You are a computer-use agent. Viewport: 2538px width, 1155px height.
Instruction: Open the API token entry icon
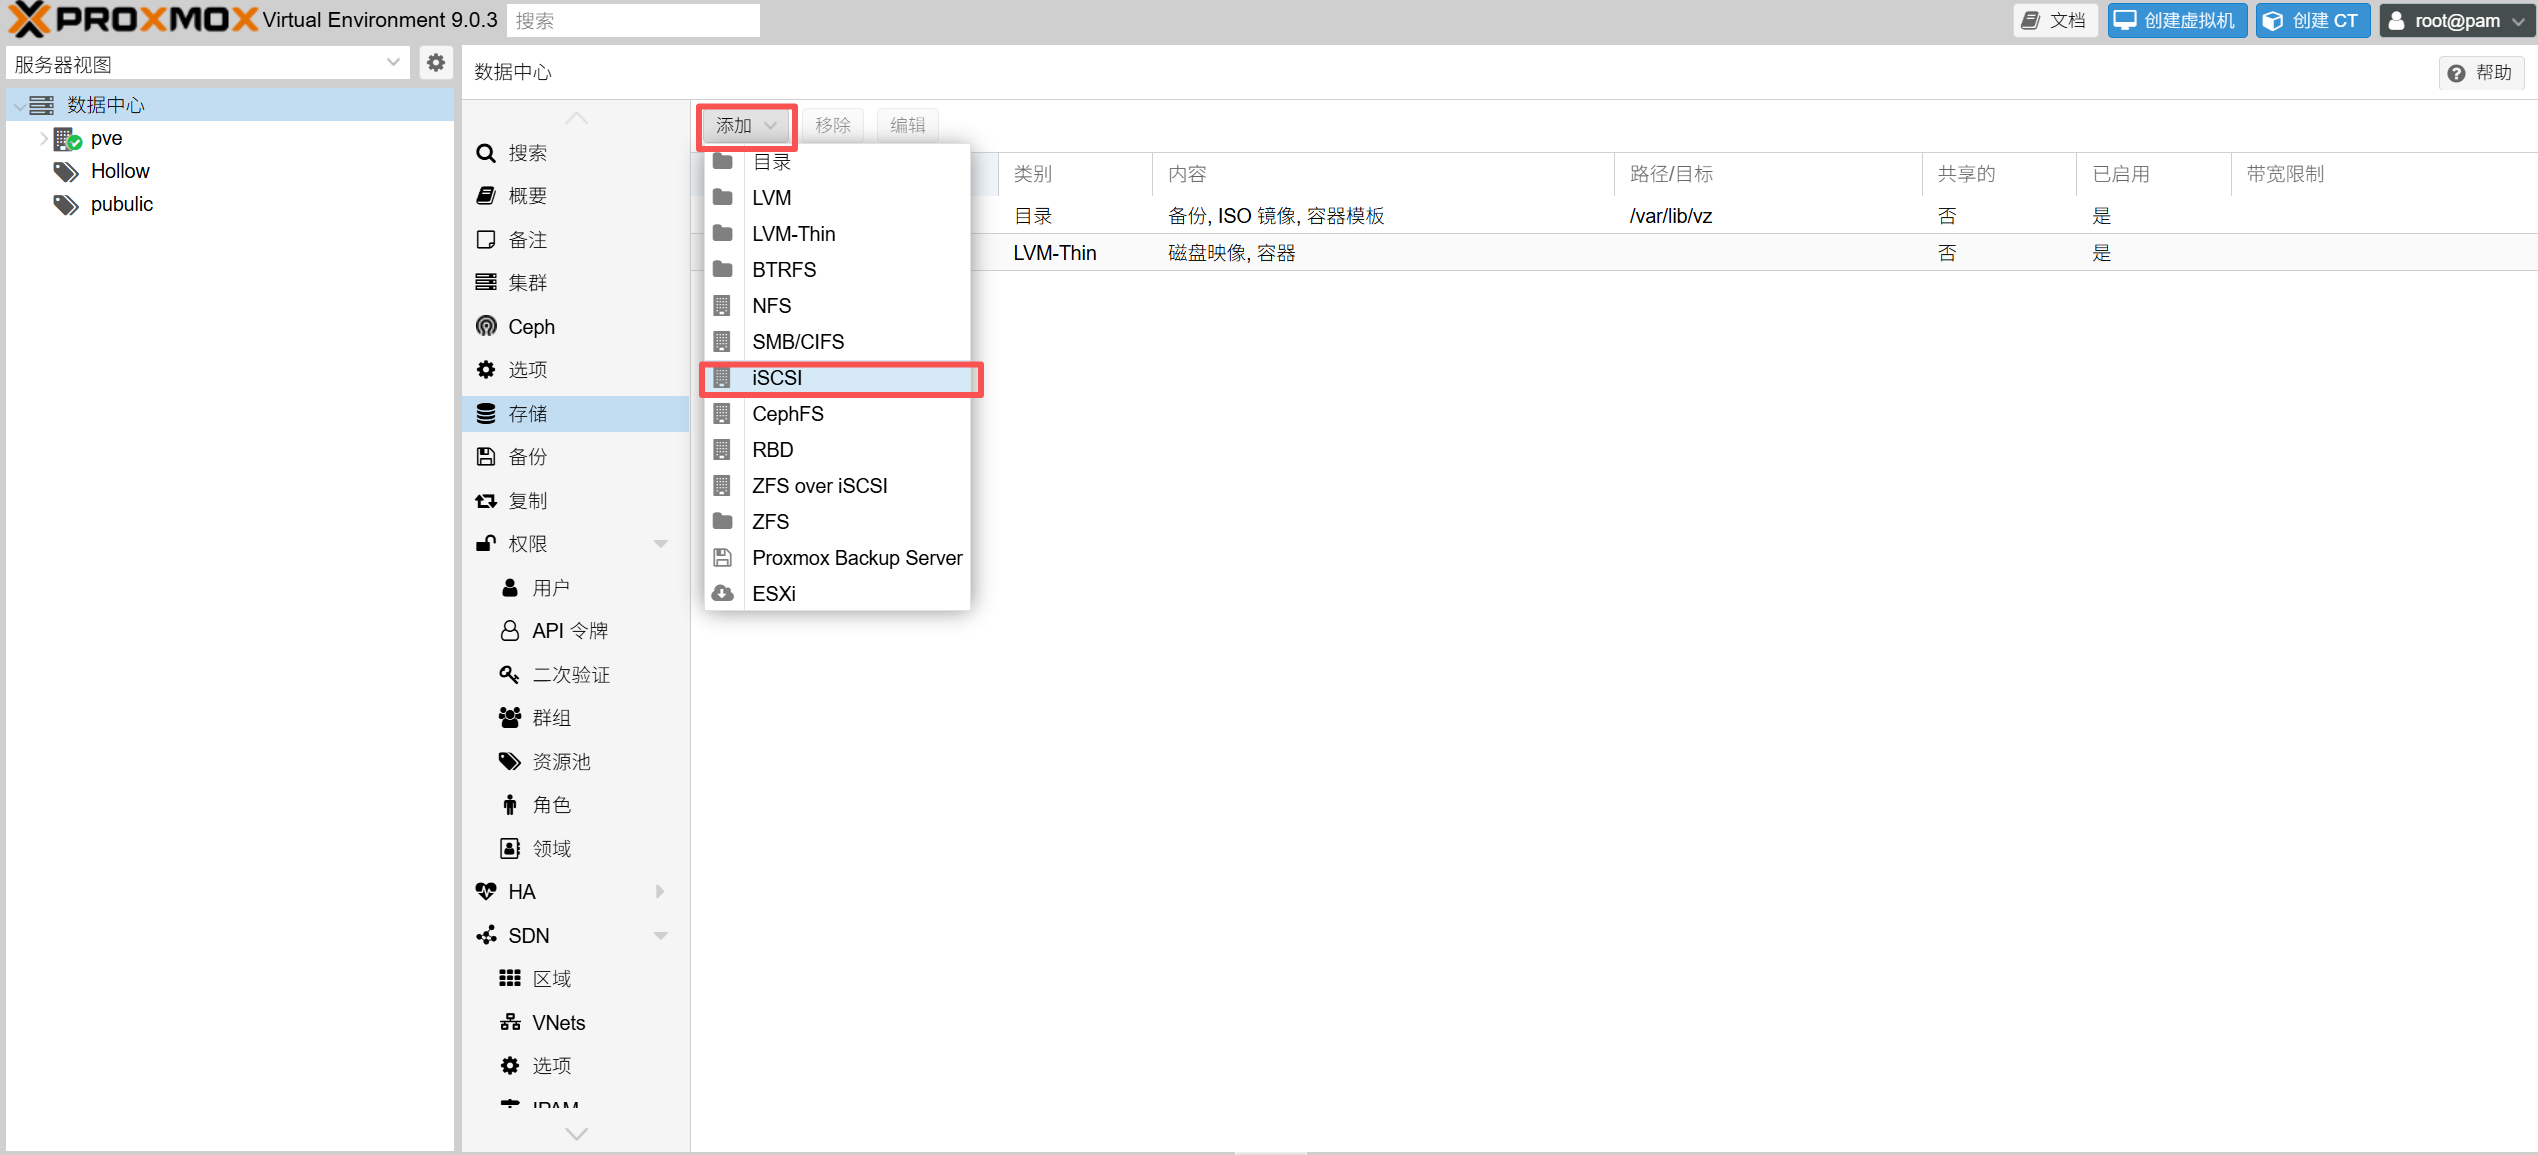click(510, 631)
